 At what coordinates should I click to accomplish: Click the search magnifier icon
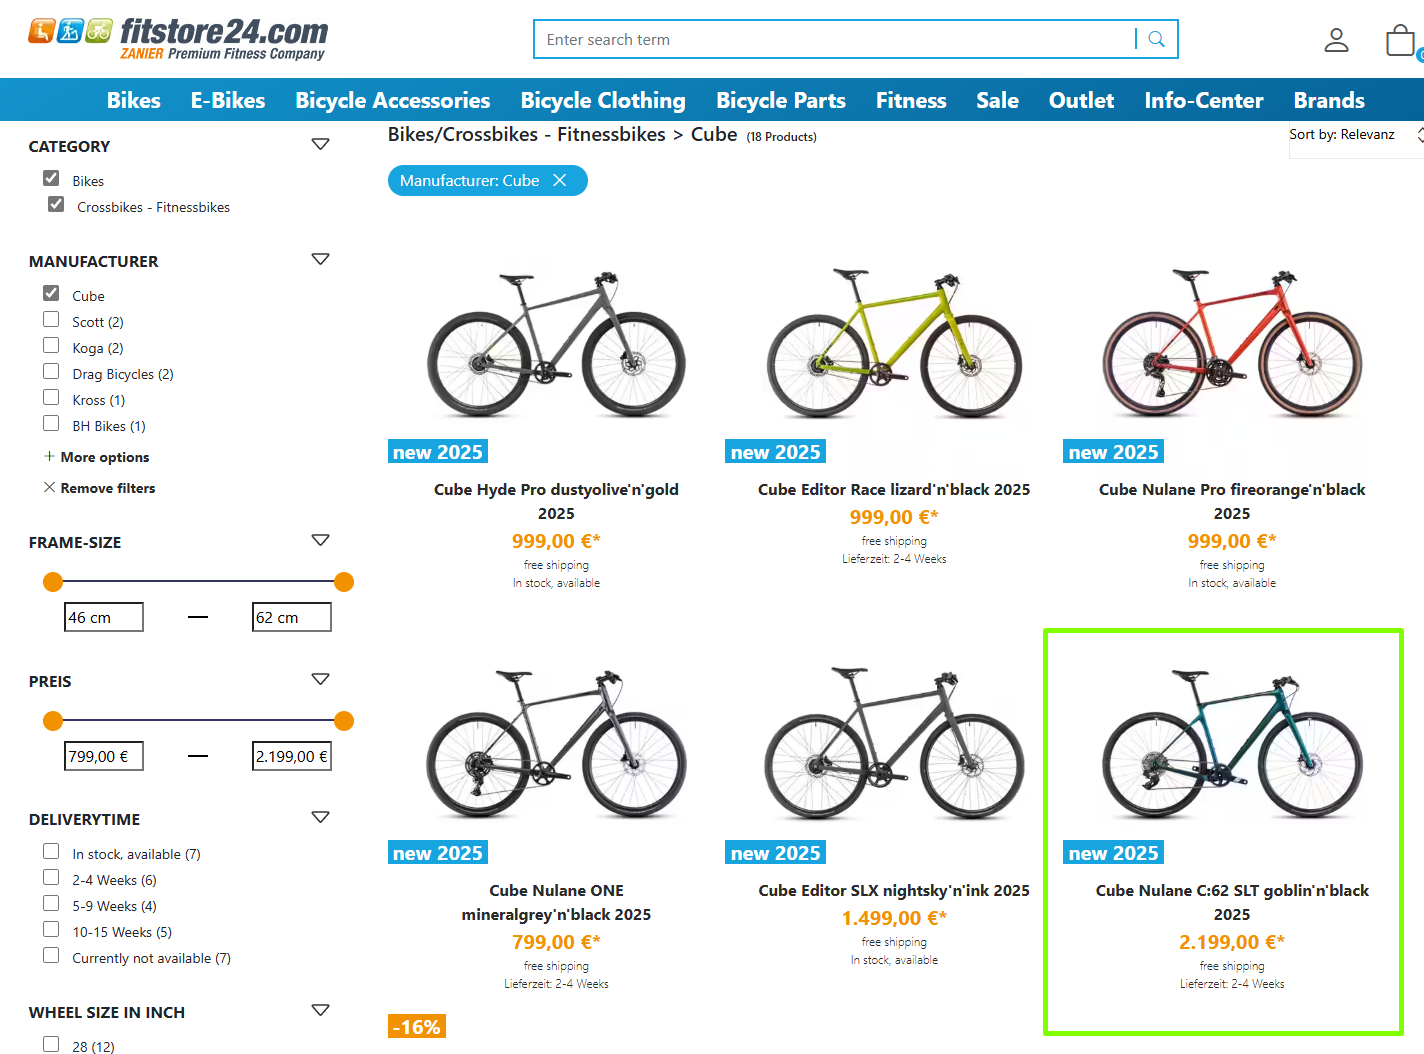pyautogui.click(x=1156, y=39)
